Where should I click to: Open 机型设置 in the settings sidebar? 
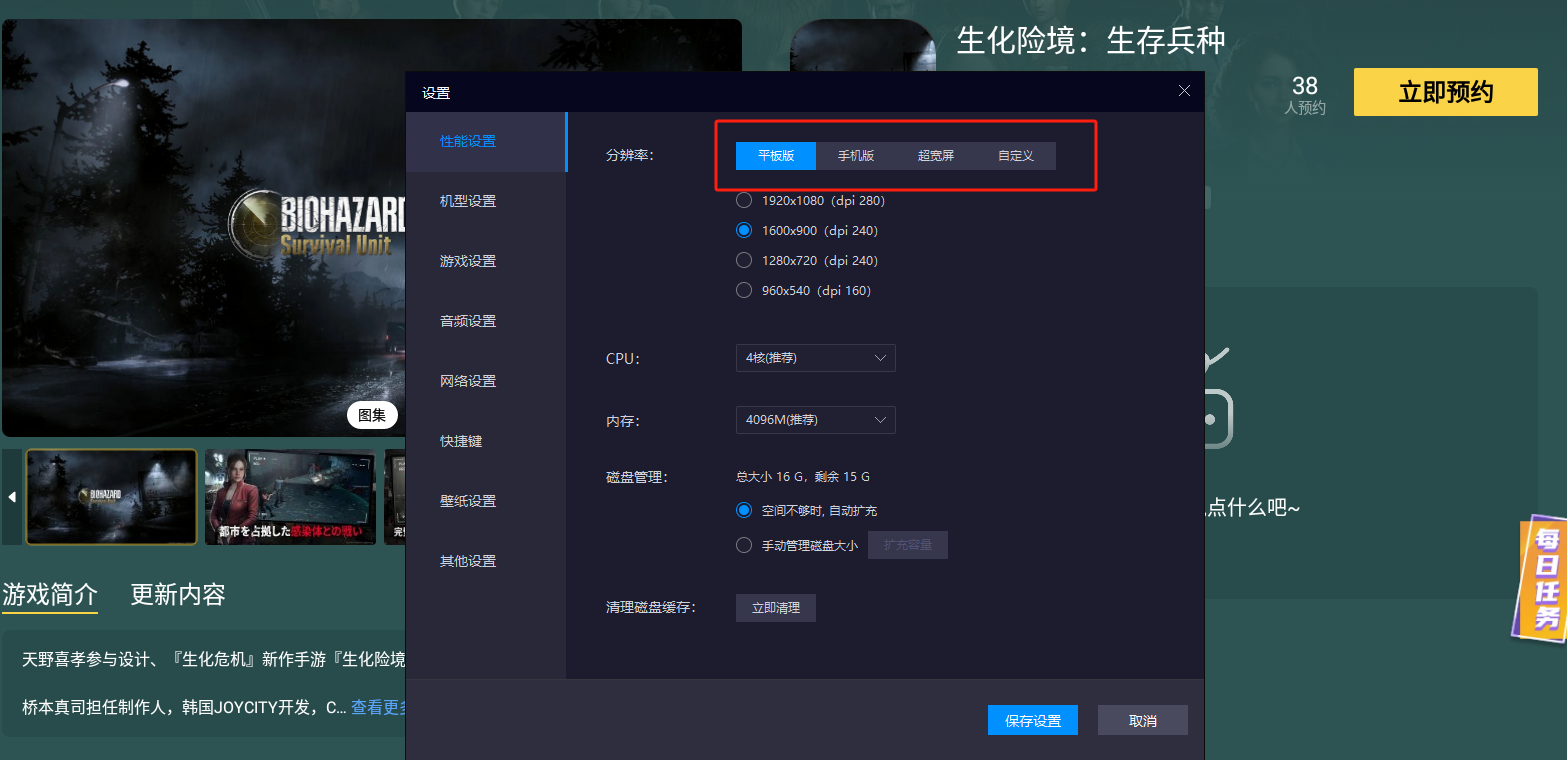coord(486,202)
